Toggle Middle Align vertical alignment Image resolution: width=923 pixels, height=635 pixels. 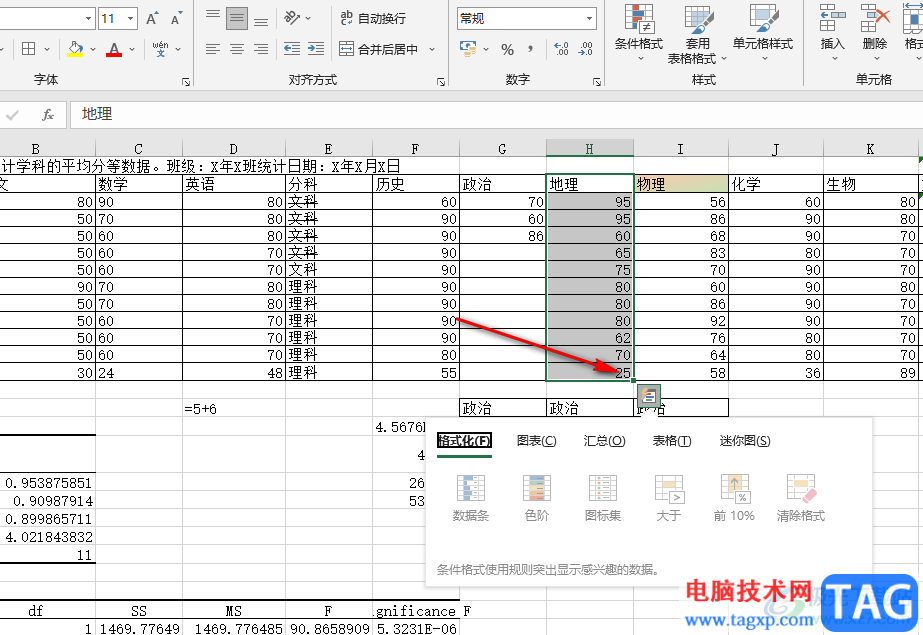[x=237, y=19]
